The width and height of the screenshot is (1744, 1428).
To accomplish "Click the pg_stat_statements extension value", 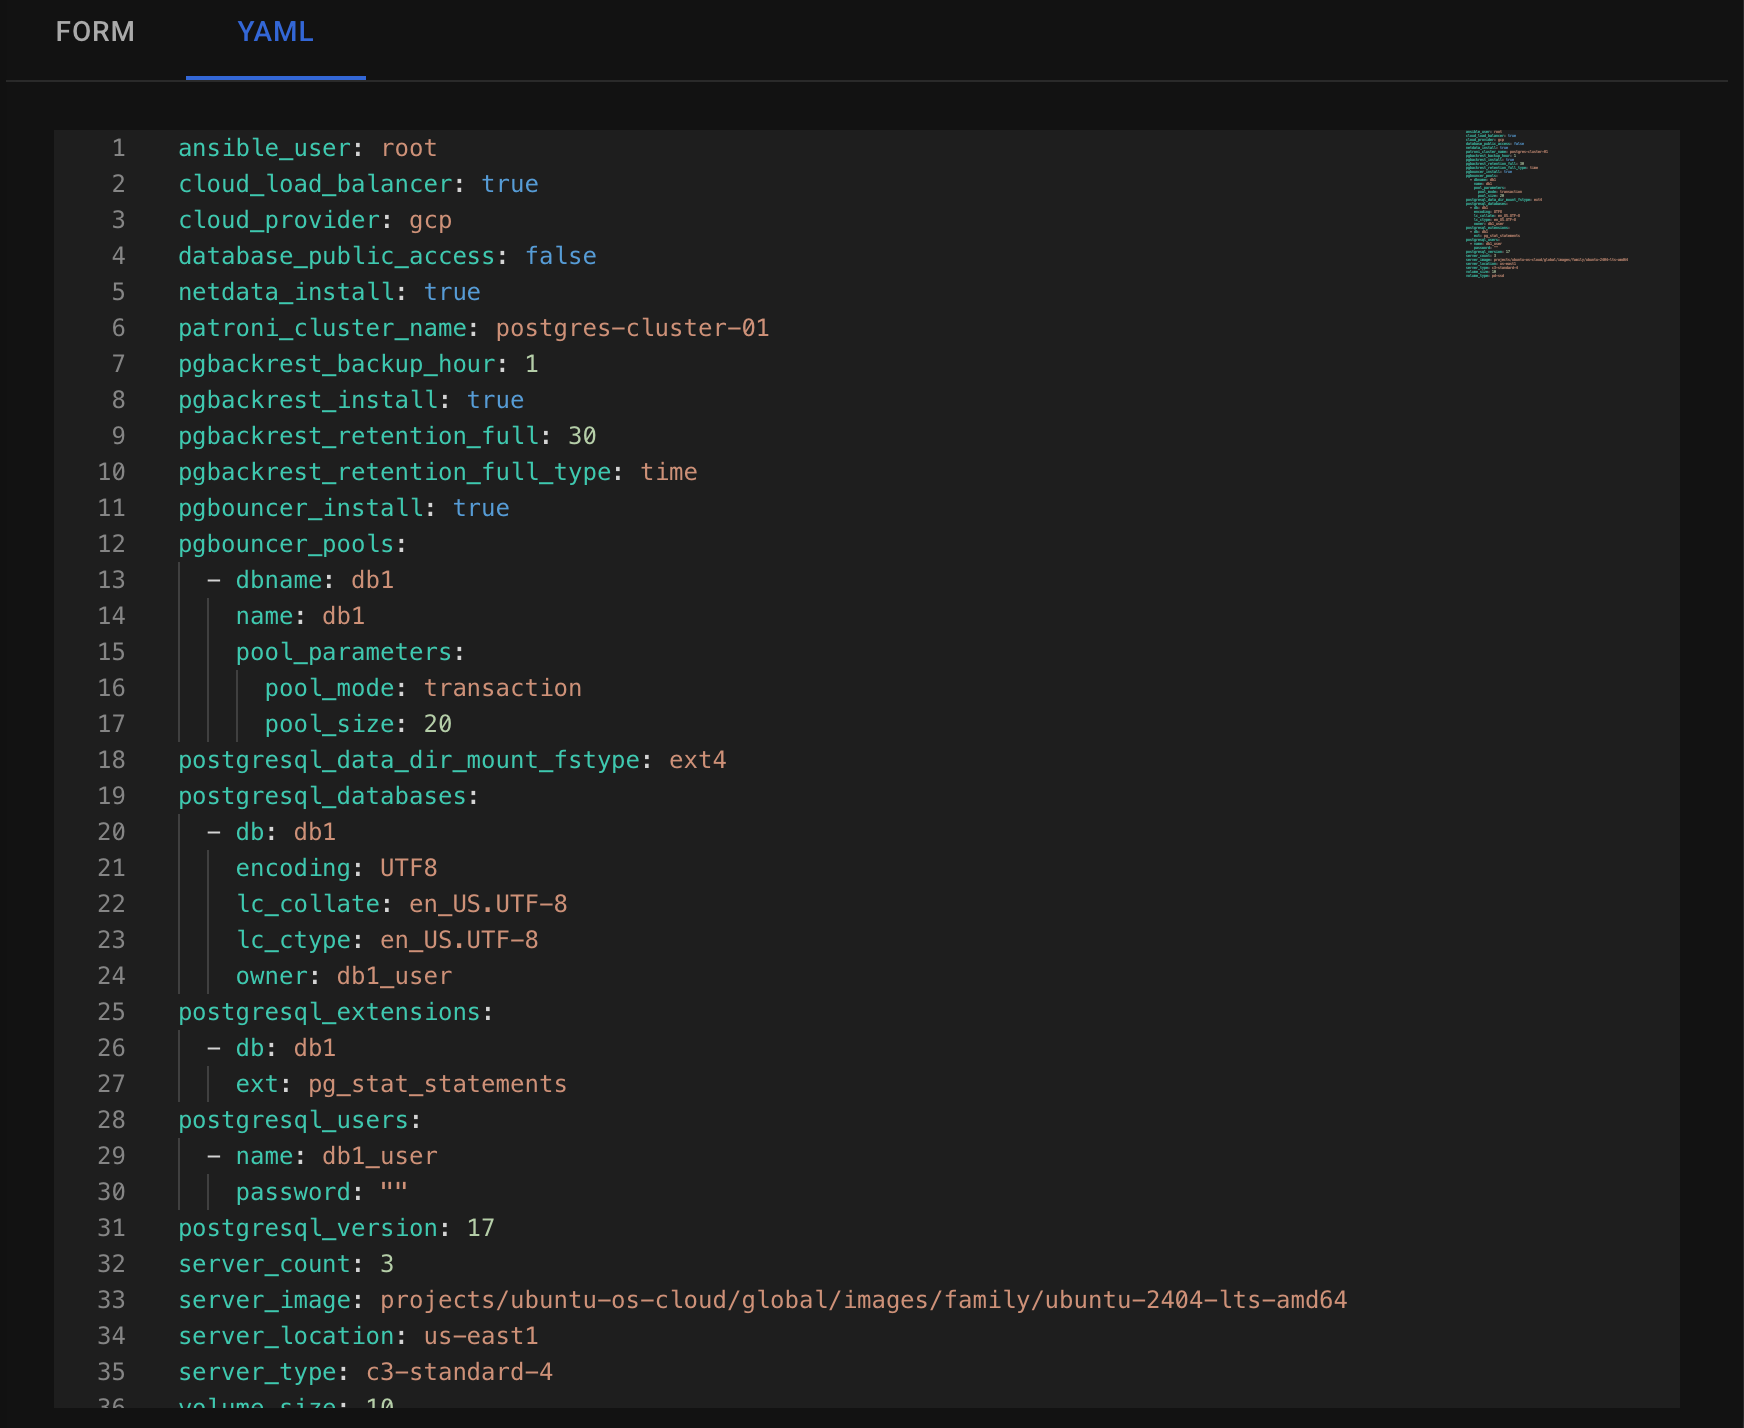I will pyautogui.click(x=437, y=1084).
